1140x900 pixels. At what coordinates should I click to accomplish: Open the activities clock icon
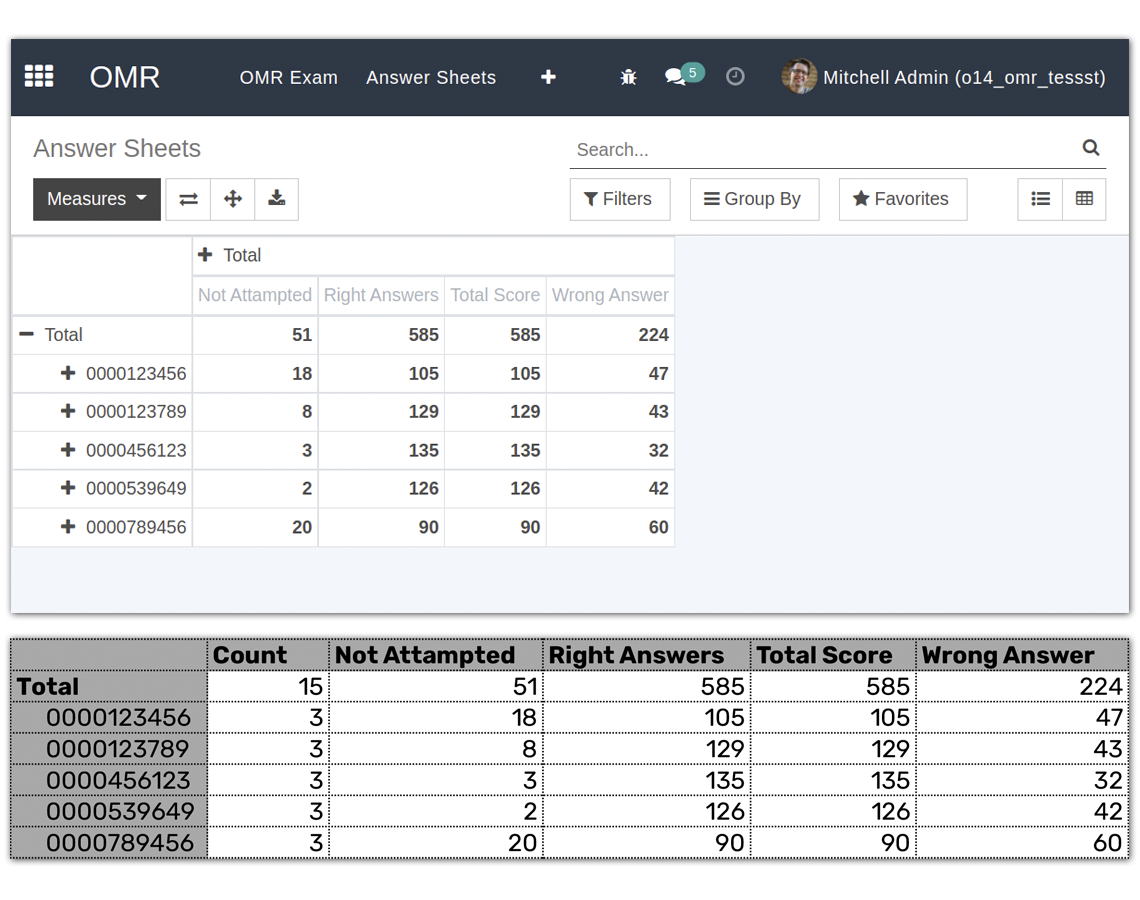point(735,77)
